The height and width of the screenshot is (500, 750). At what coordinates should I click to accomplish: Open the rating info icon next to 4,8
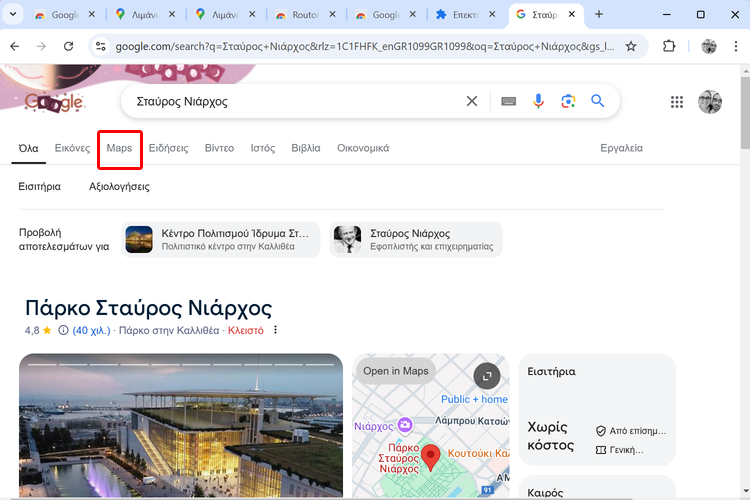tap(63, 330)
